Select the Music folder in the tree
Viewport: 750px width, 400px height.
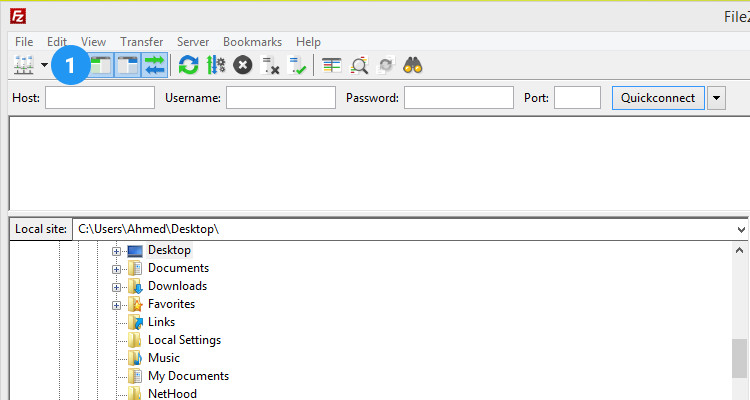coord(164,358)
